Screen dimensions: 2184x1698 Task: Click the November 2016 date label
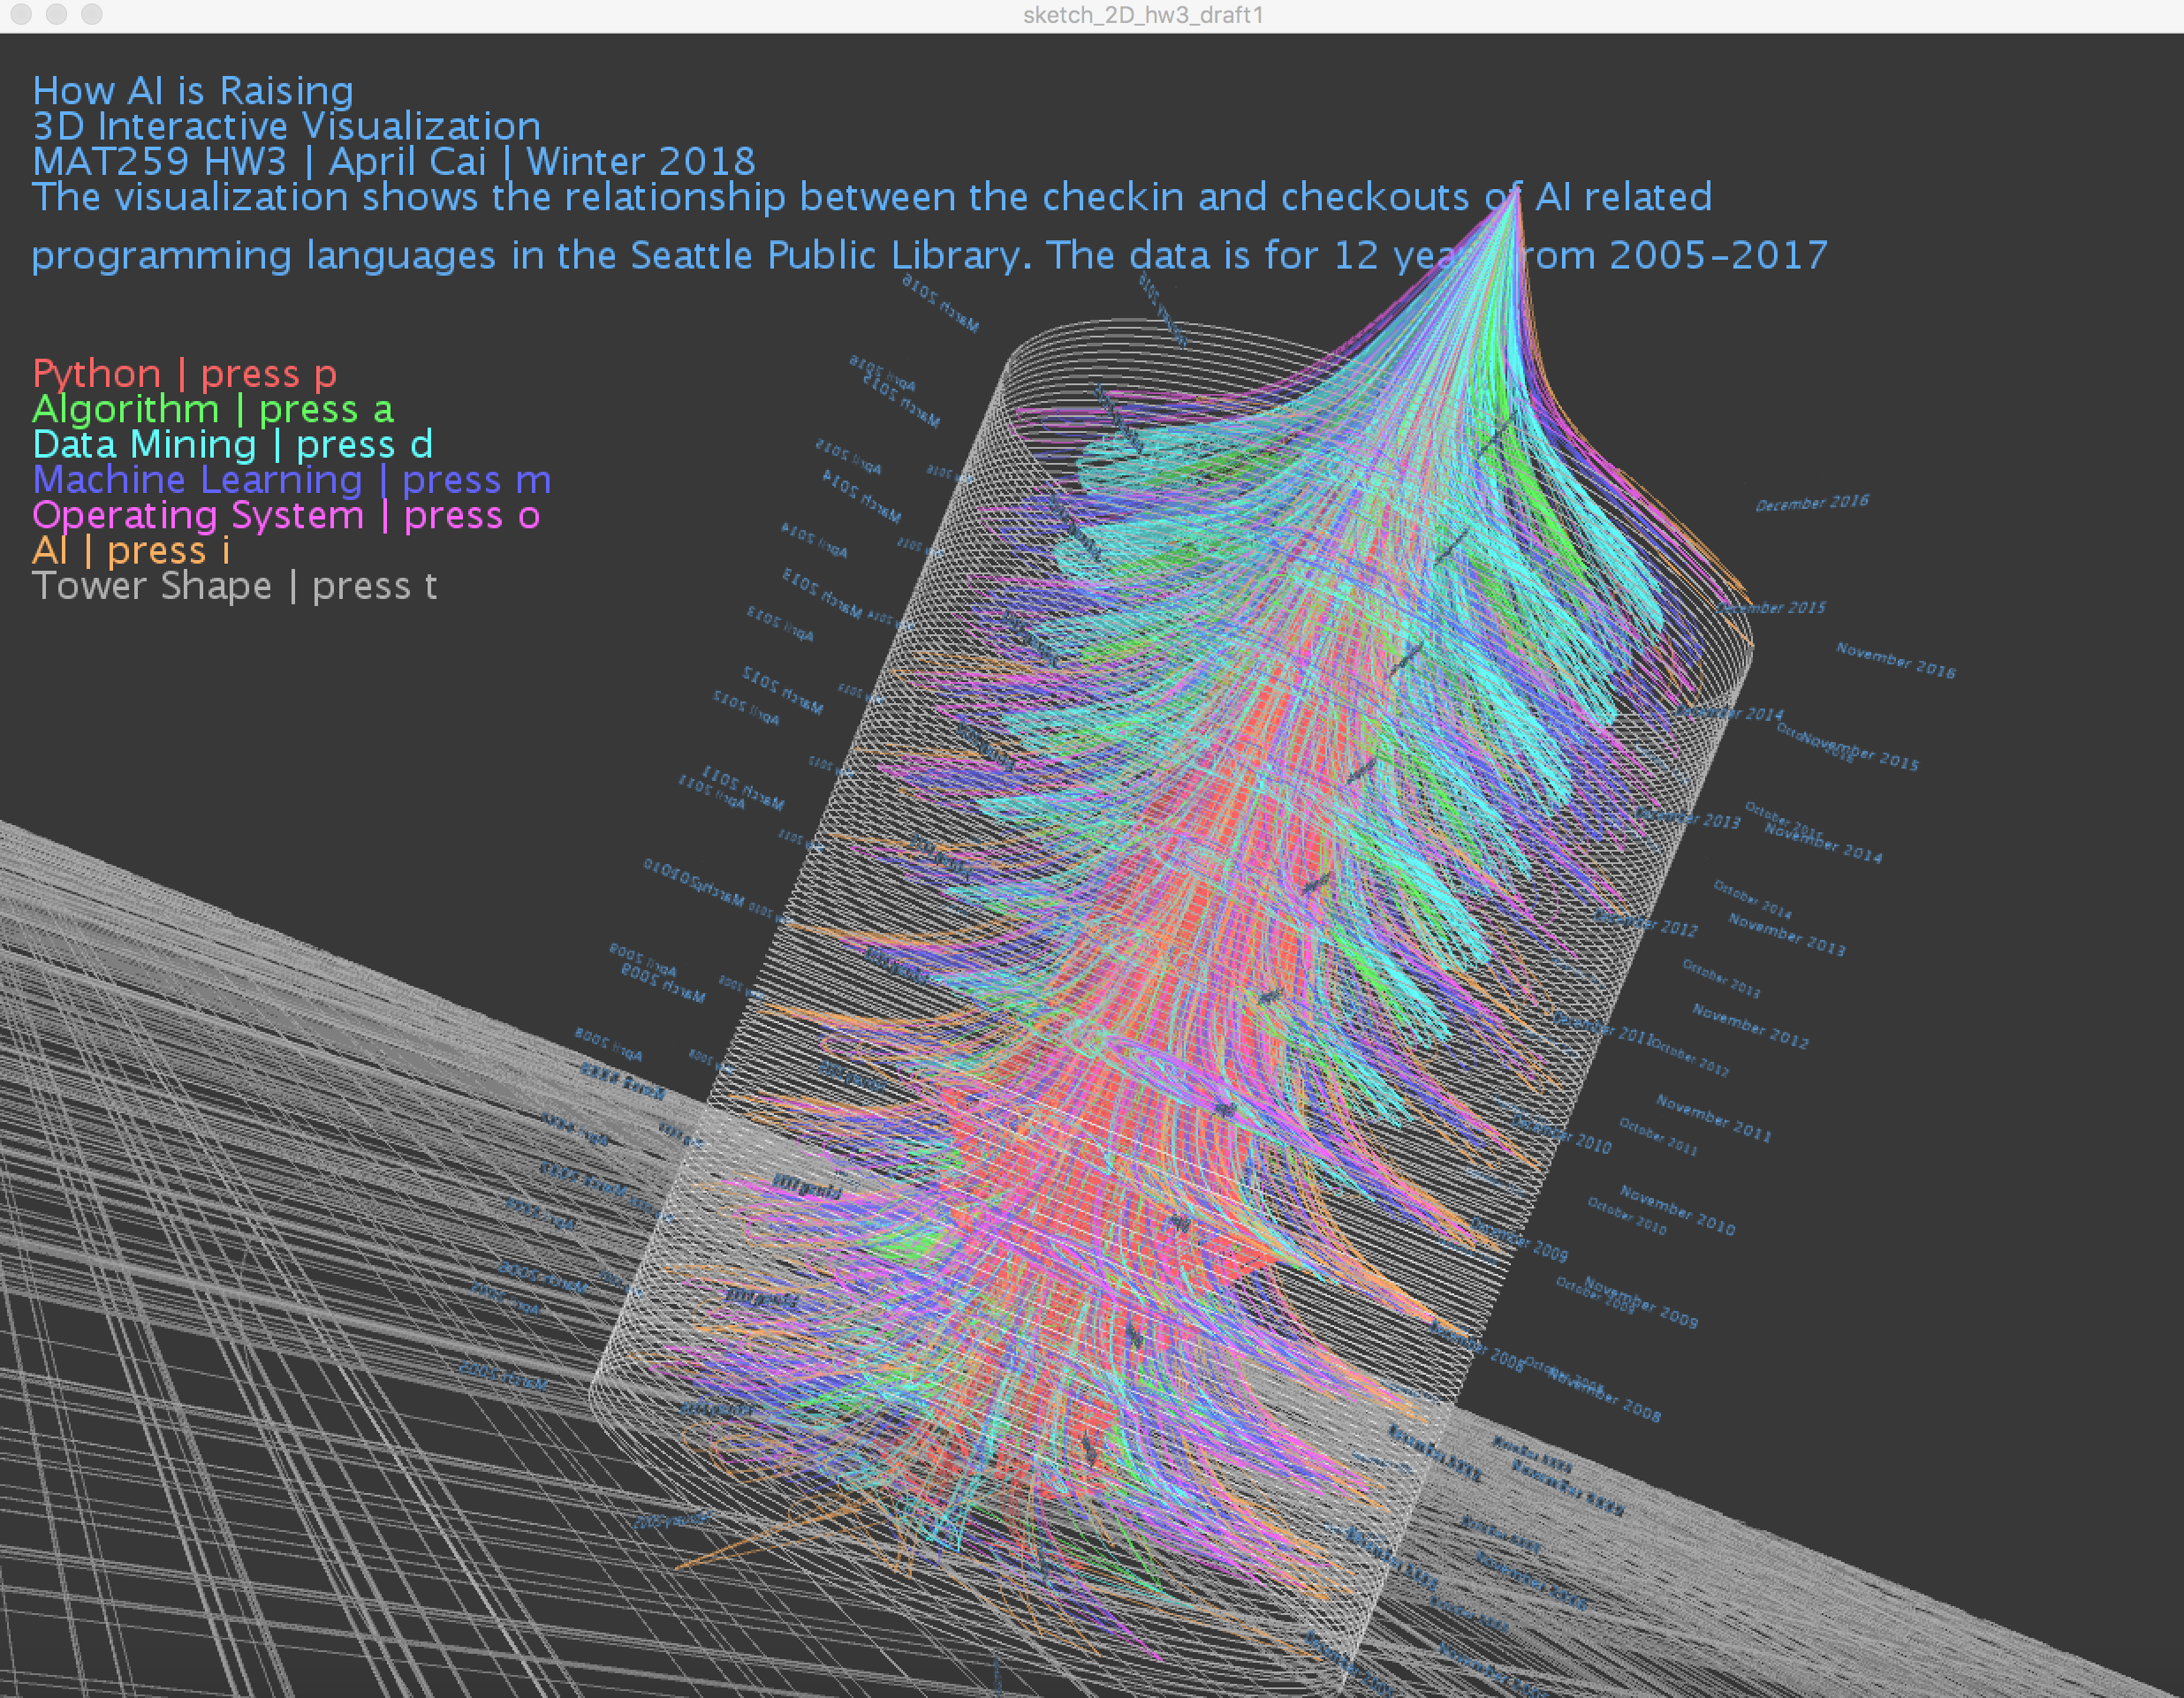[x=1895, y=661]
